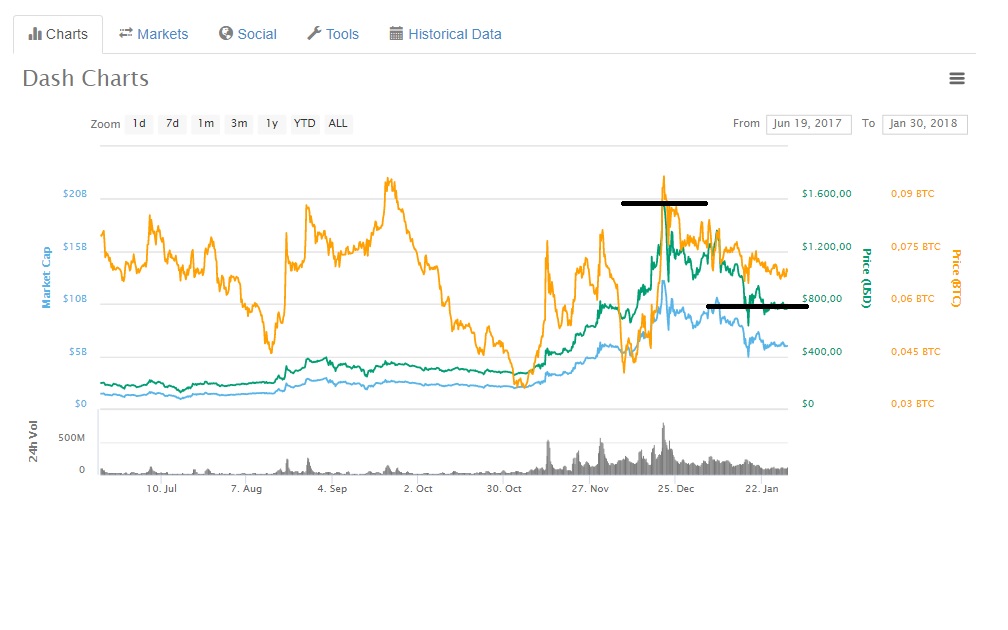Image resolution: width=1008 pixels, height=630 pixels.
Task: Select the Charts tab
Action: coord(58,34)
